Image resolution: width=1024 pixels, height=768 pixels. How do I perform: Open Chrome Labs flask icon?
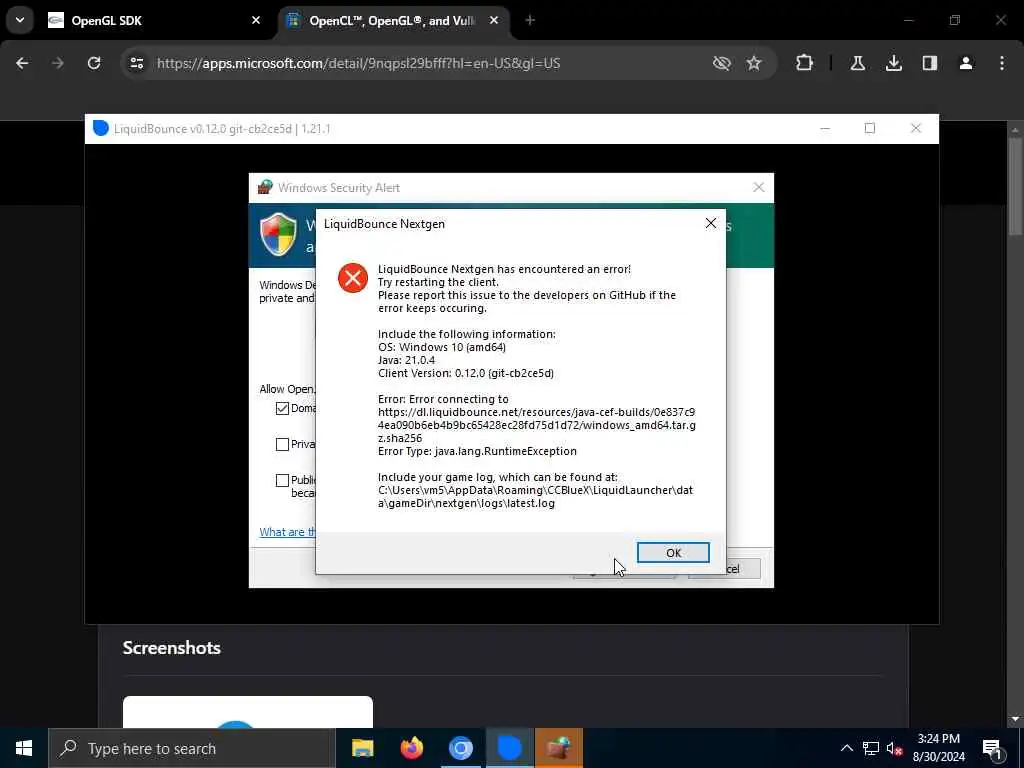point(857,63)
